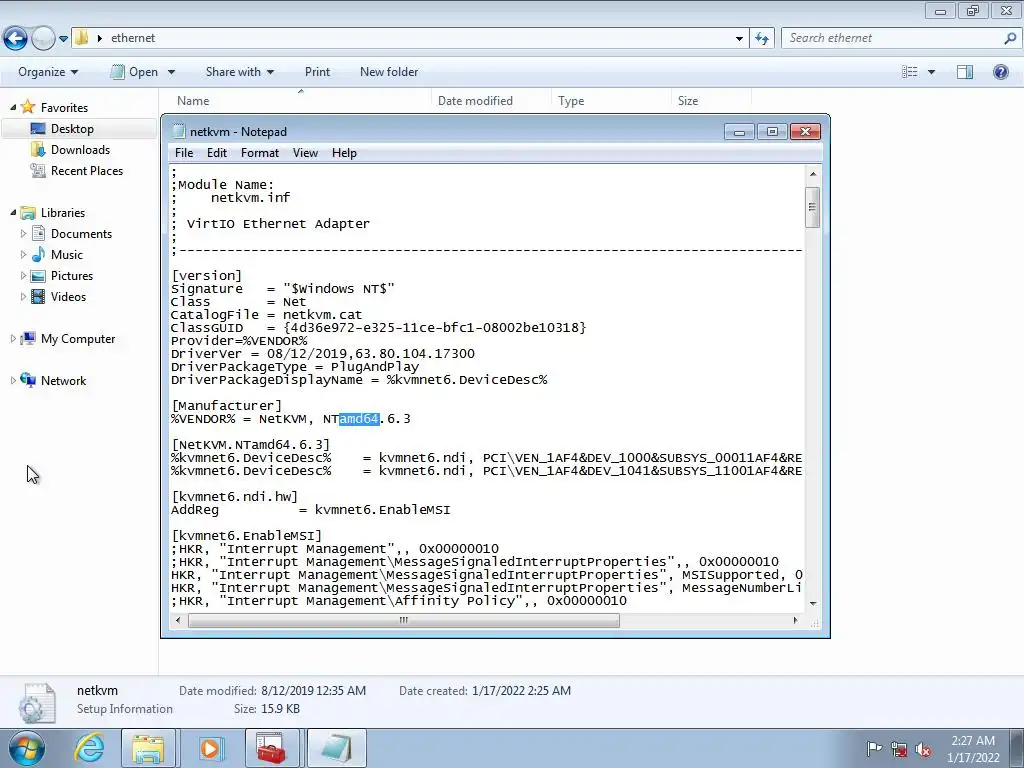
Task: Open Notepad Format menu
Action: pyautogui.click(x=259, y=153)
